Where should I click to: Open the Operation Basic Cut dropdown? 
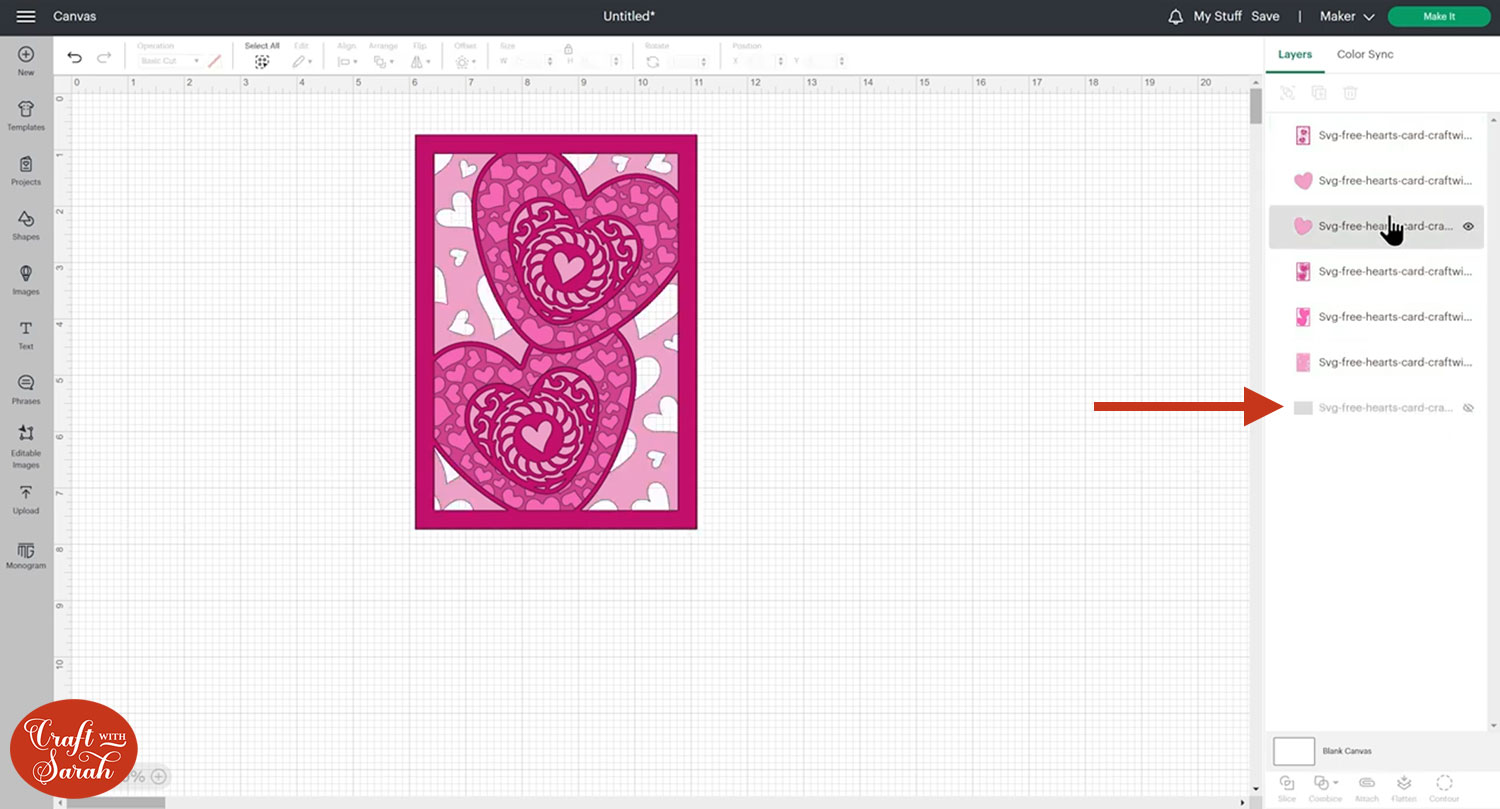pyautogui.click(x=169, y=61)
